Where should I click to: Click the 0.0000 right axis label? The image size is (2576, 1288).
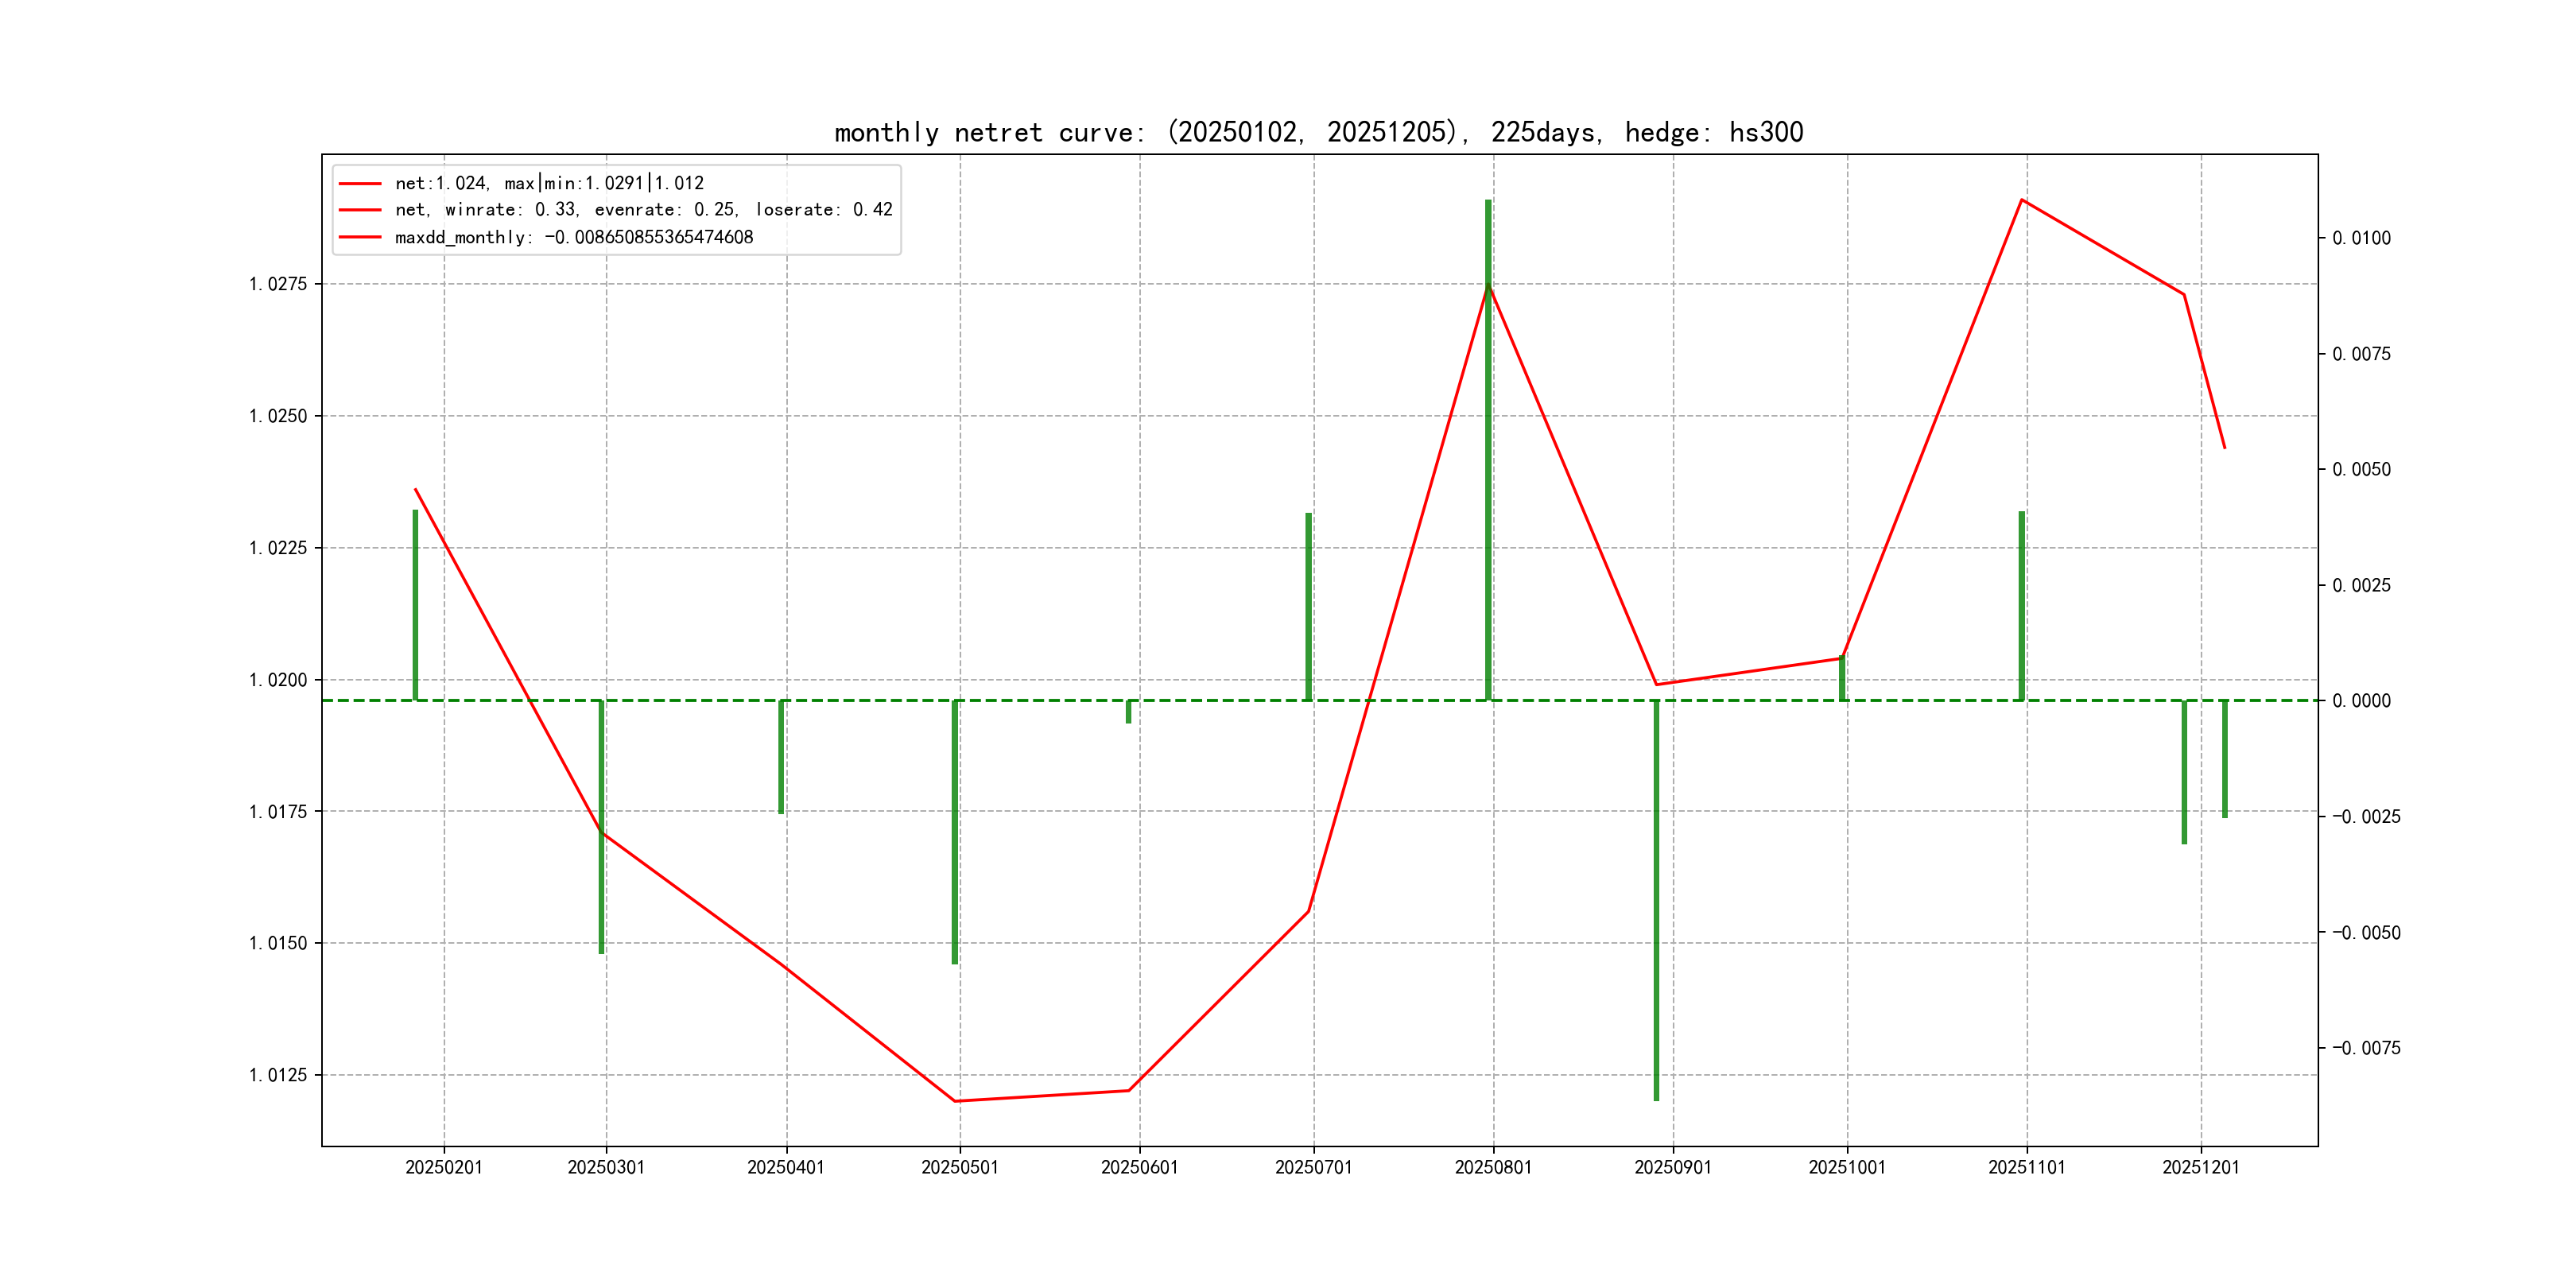click(x=2361, y=701)
